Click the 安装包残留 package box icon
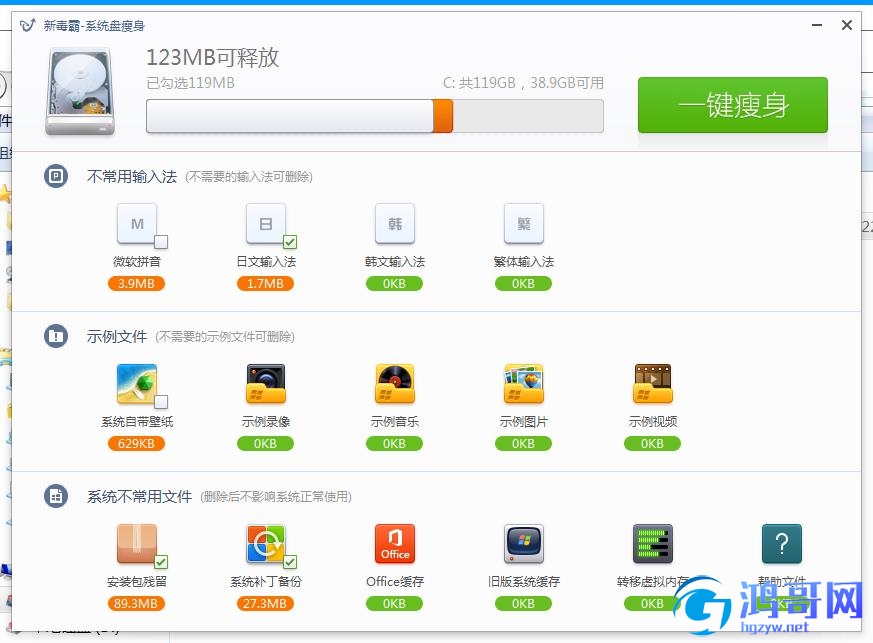This screenshot has height=643, width=873. pos(136,543)
